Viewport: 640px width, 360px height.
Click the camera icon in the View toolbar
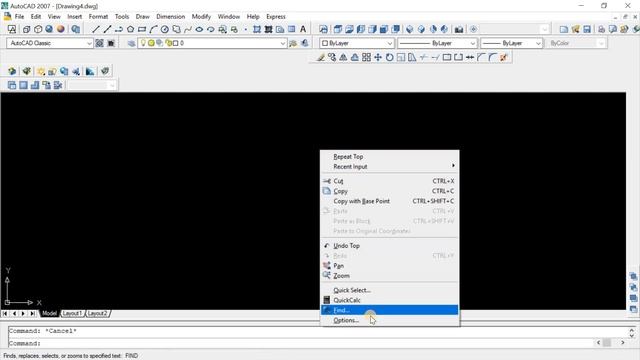point(459,29)
